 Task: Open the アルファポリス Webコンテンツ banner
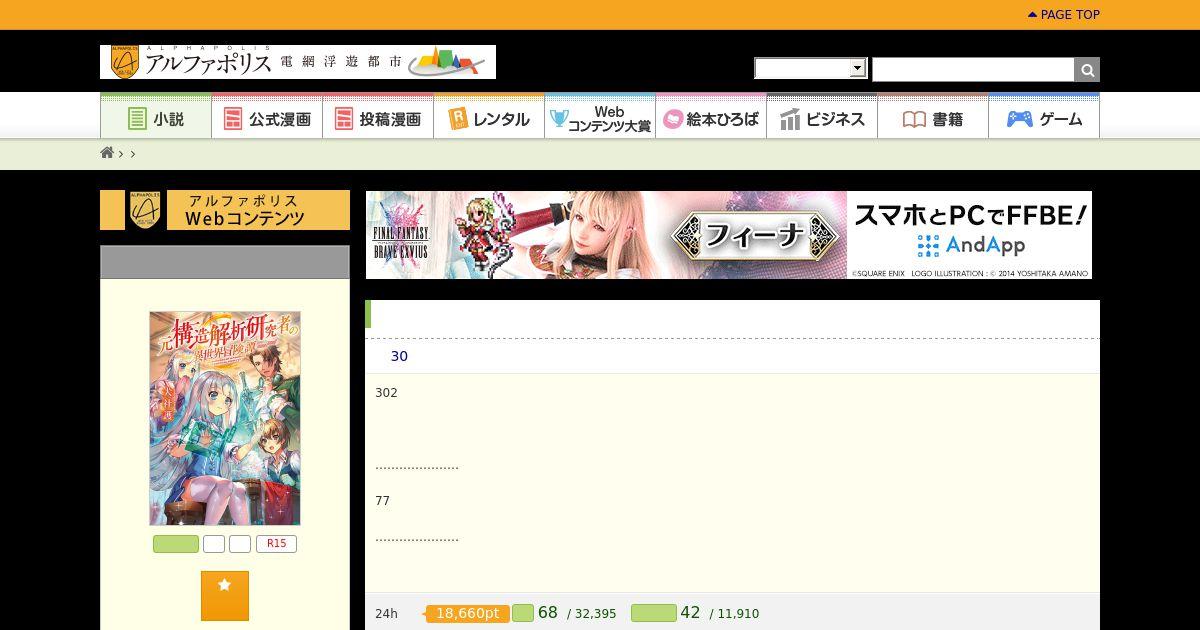tap(225, 210)
